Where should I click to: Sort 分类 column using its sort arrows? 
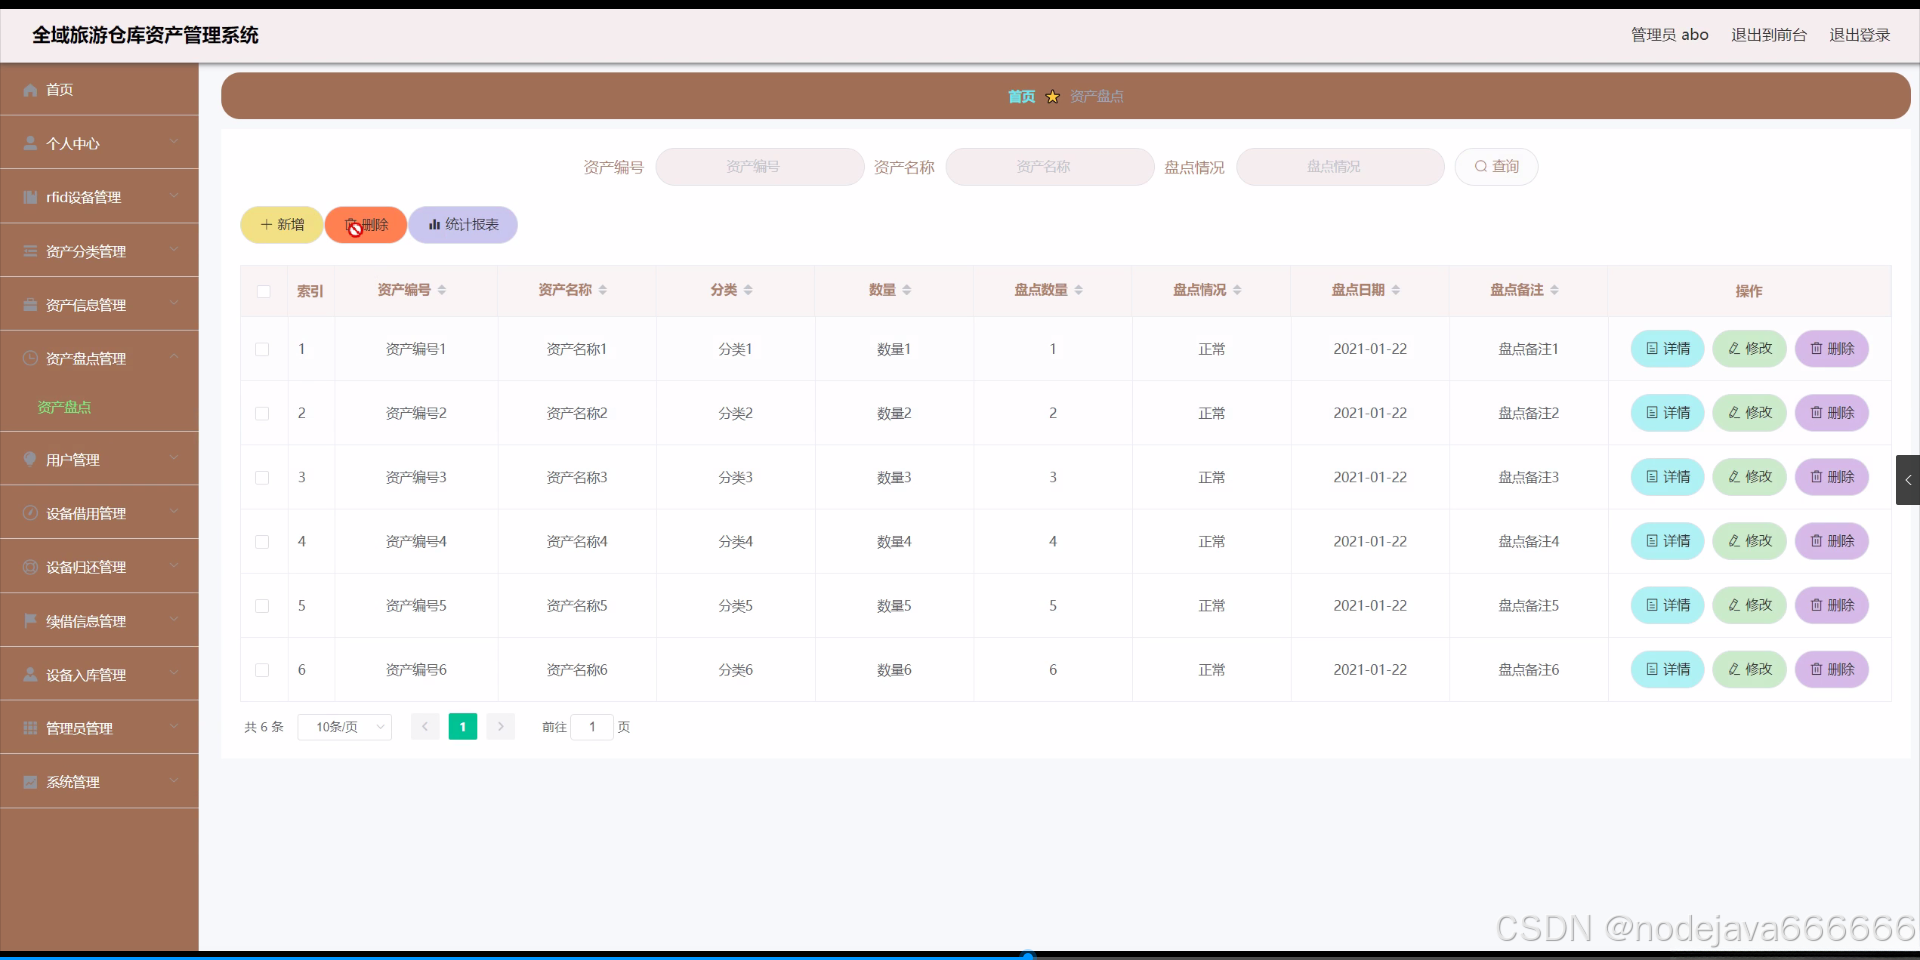tap(748, 290)
